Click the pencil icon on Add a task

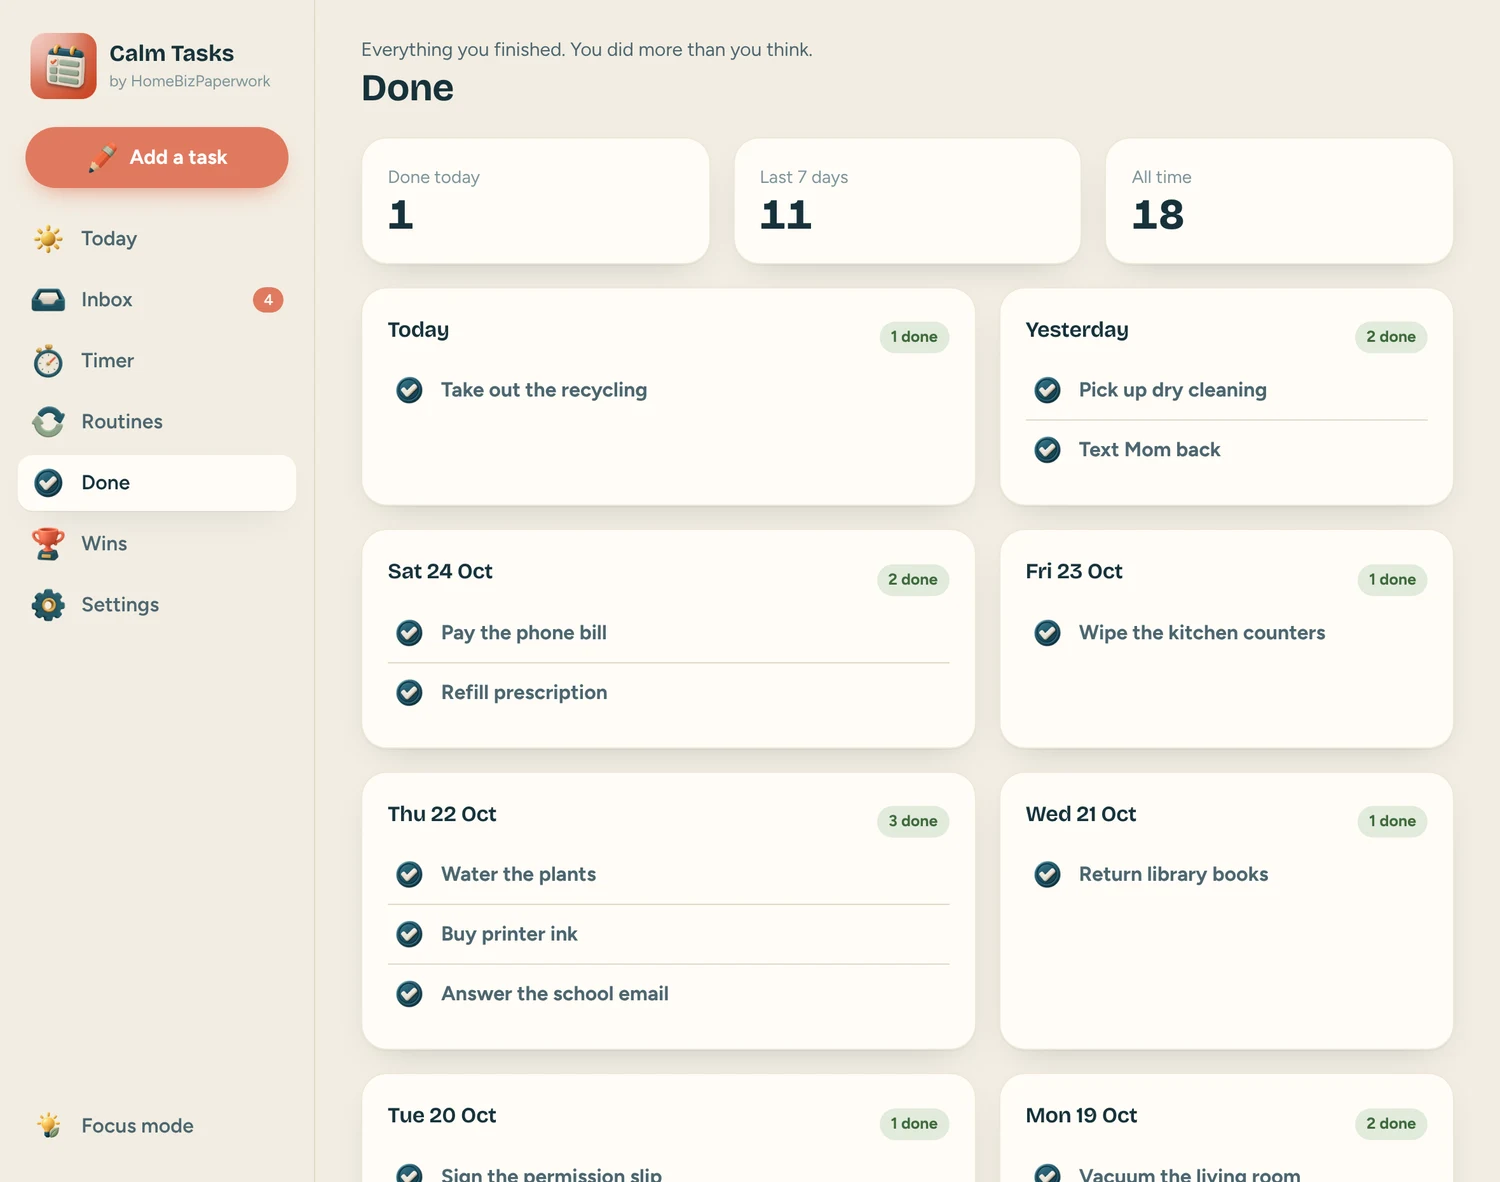pyautogui.click(x=102, y=158)
